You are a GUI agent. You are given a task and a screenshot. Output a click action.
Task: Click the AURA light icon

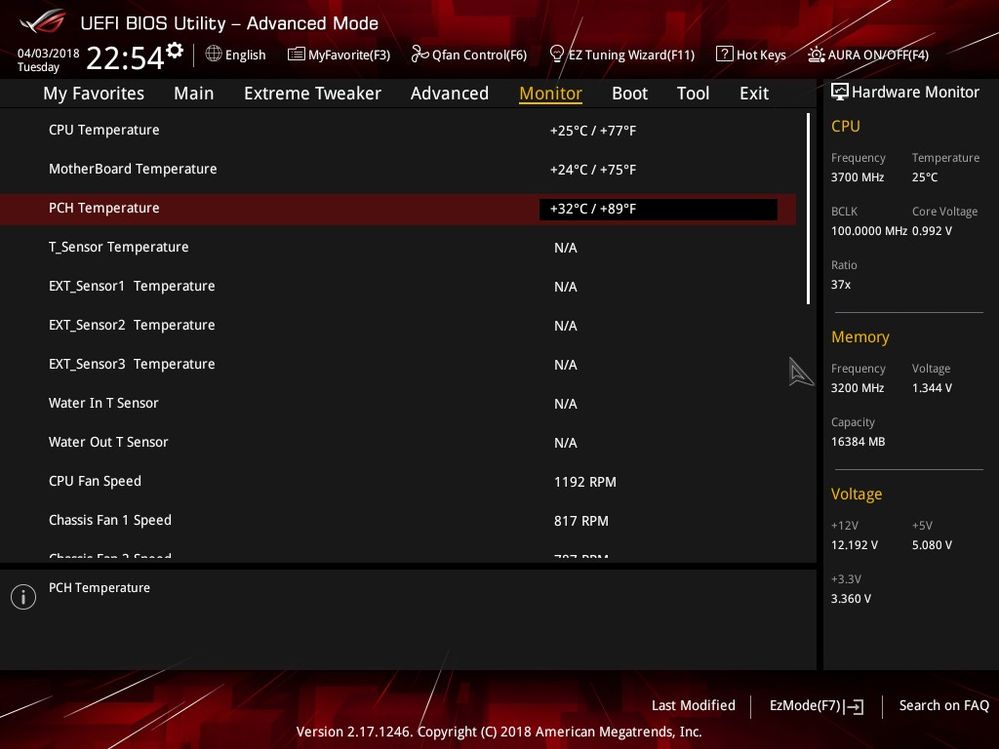816,54
